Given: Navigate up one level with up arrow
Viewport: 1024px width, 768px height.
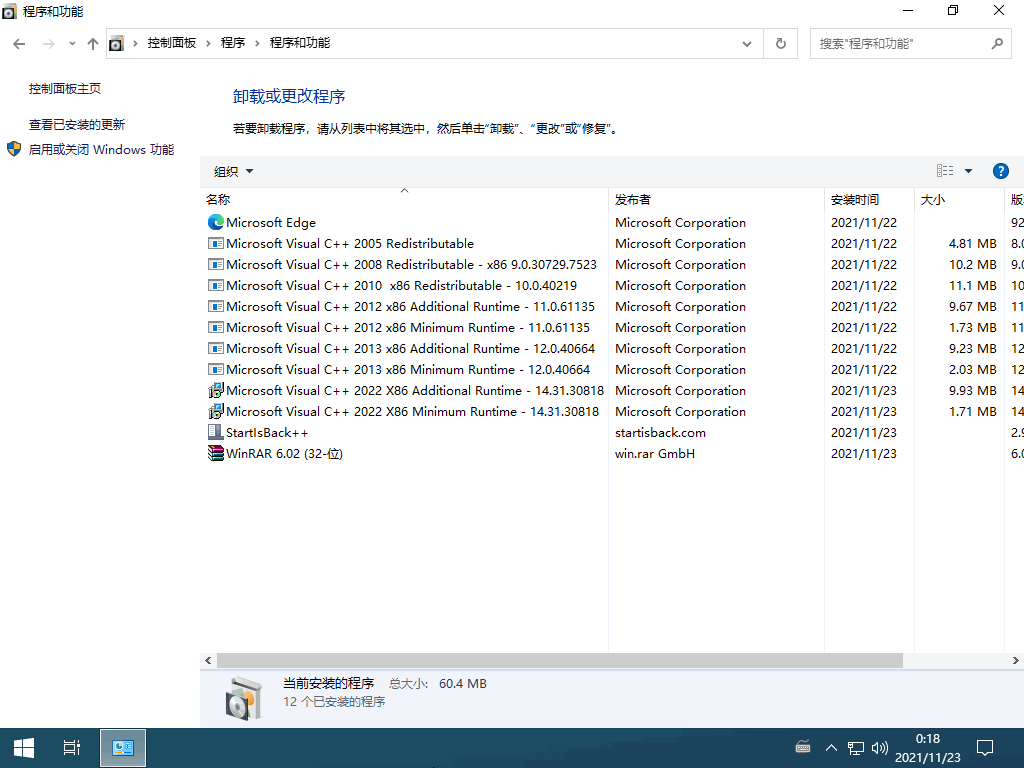Looking at the screenshot, I should (93, 44).
